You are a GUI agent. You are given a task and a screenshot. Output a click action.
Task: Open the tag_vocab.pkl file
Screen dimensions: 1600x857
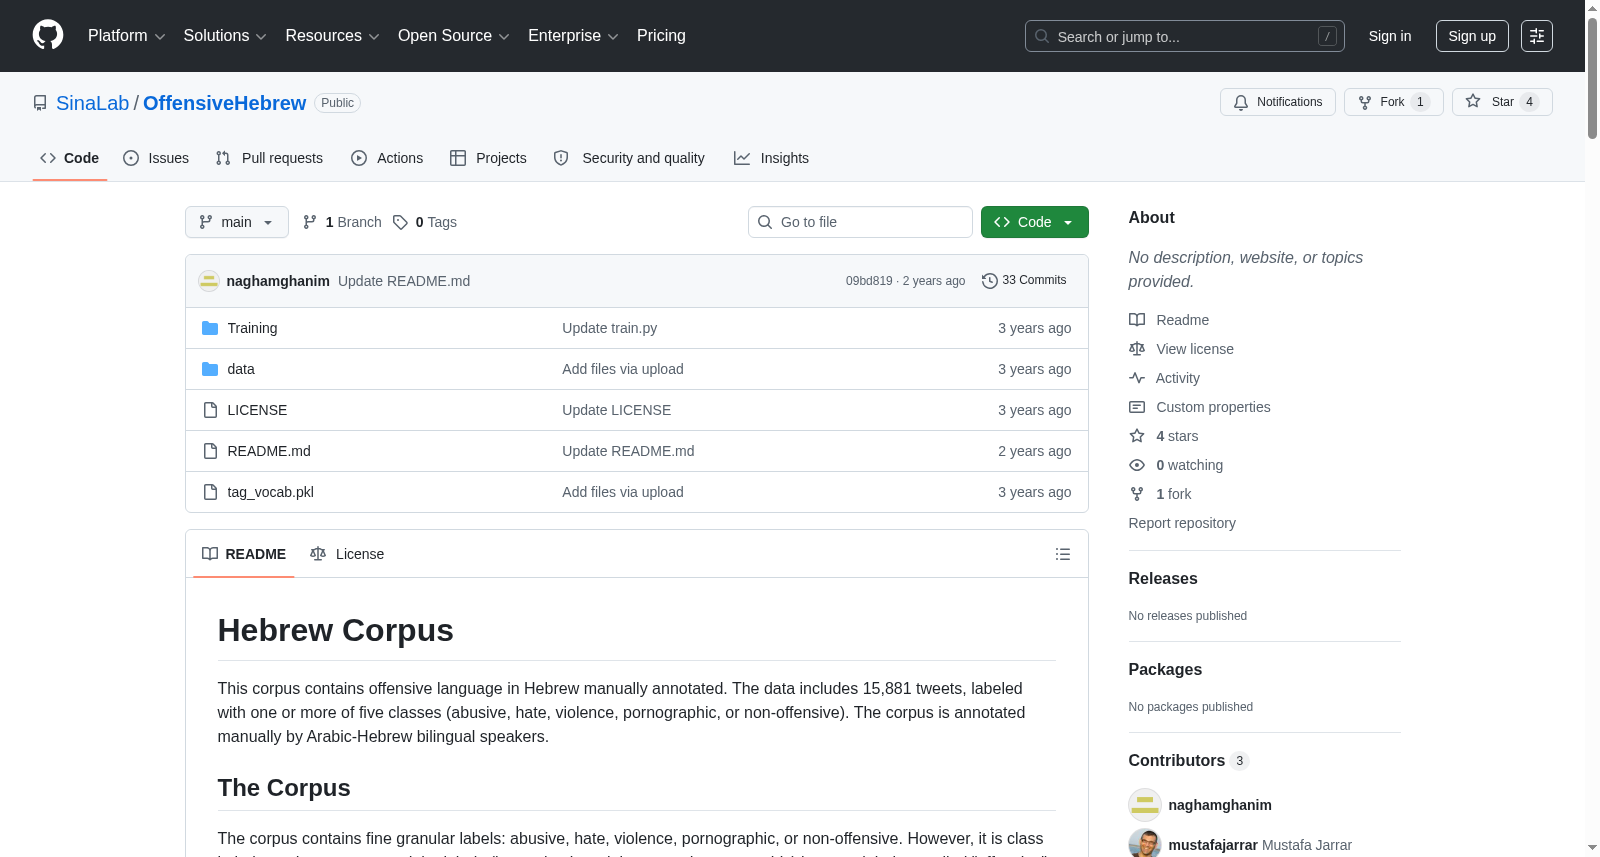coord(270,492)
